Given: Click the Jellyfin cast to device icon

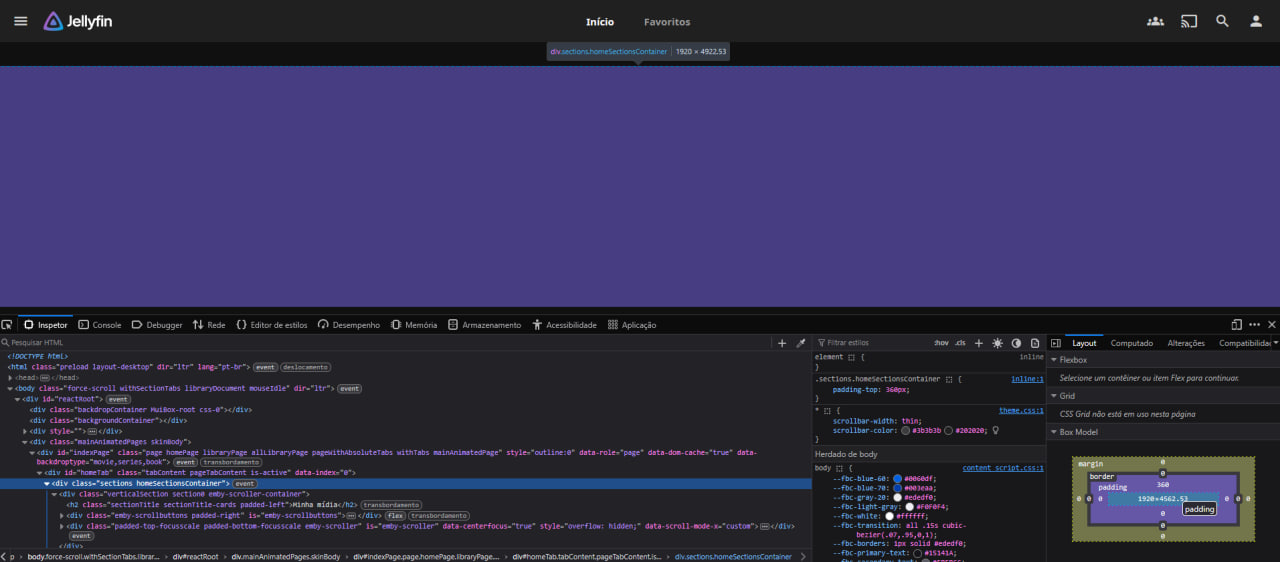Looking at the screenshot, I should [x=1189, y=21].
